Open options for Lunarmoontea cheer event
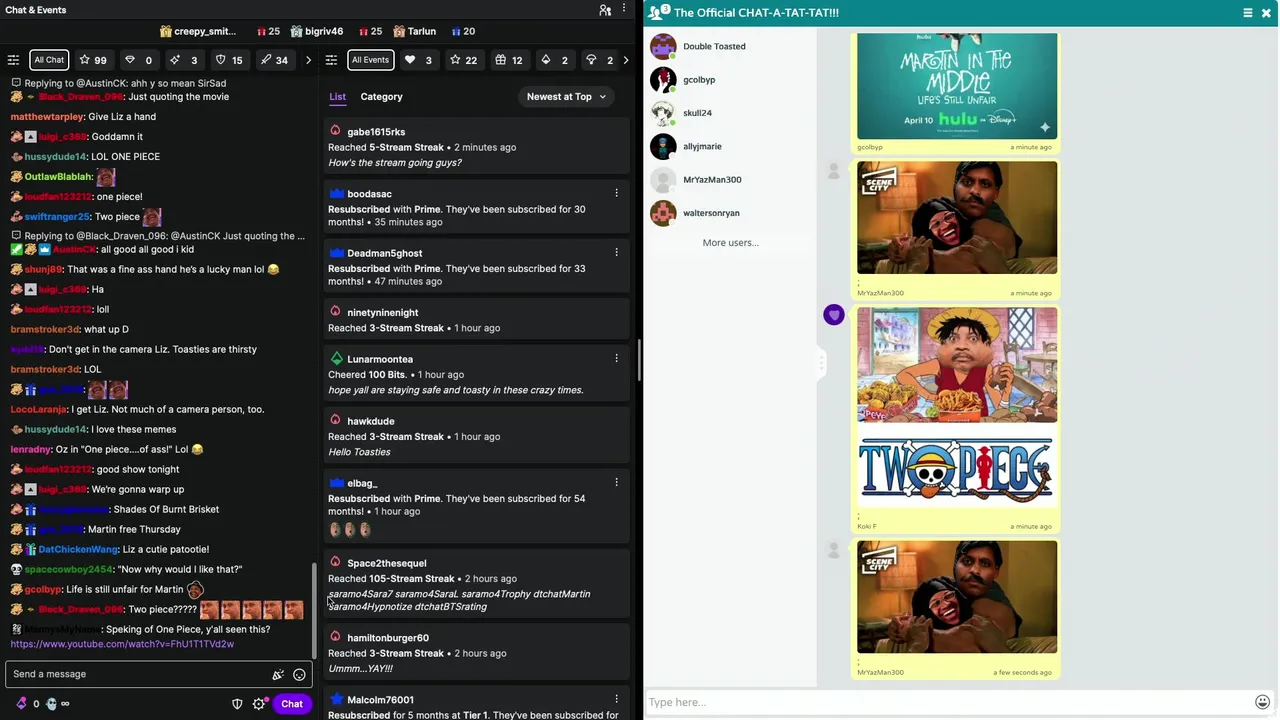1280x720 pixels. (616, 358)
